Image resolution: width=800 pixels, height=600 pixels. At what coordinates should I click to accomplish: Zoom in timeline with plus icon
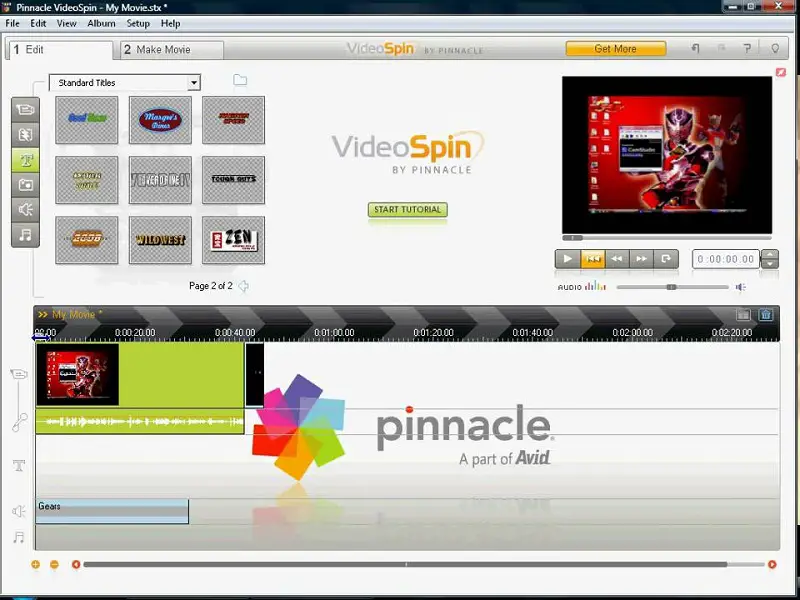(35, 564)
